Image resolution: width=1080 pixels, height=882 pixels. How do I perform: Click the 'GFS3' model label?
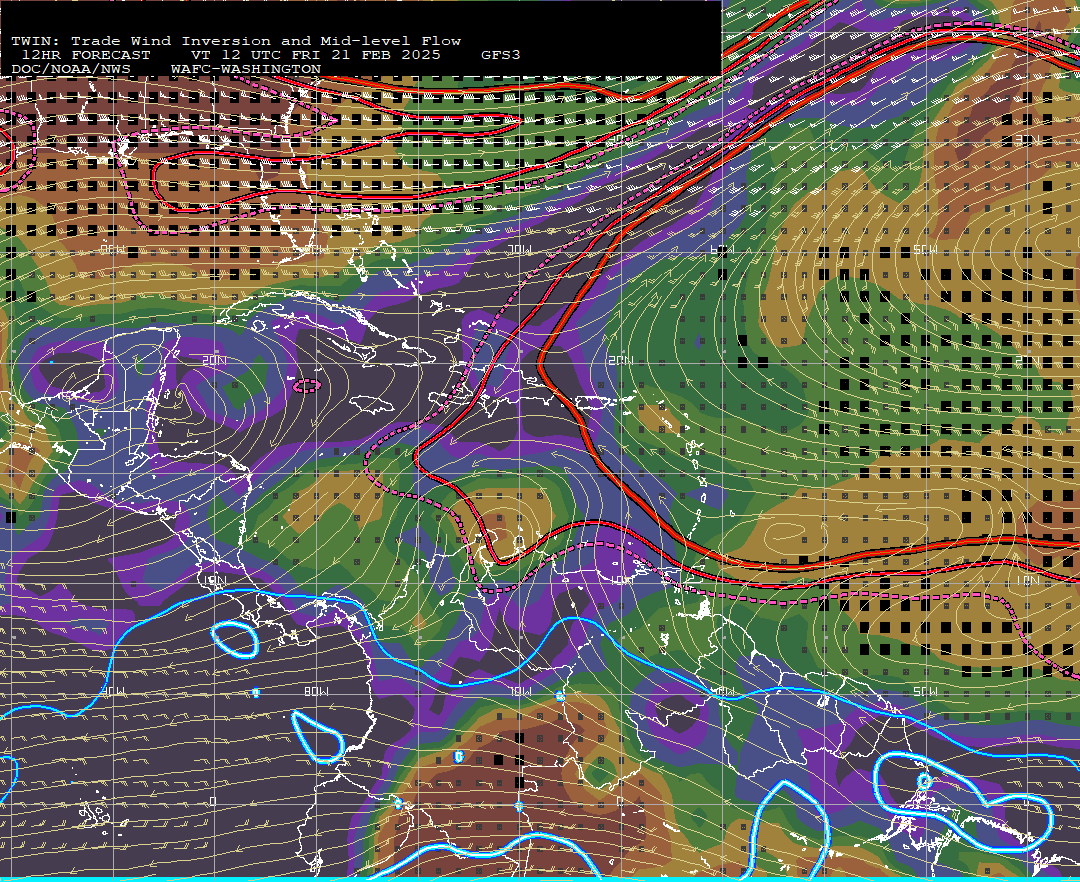(x=500, y=54)
